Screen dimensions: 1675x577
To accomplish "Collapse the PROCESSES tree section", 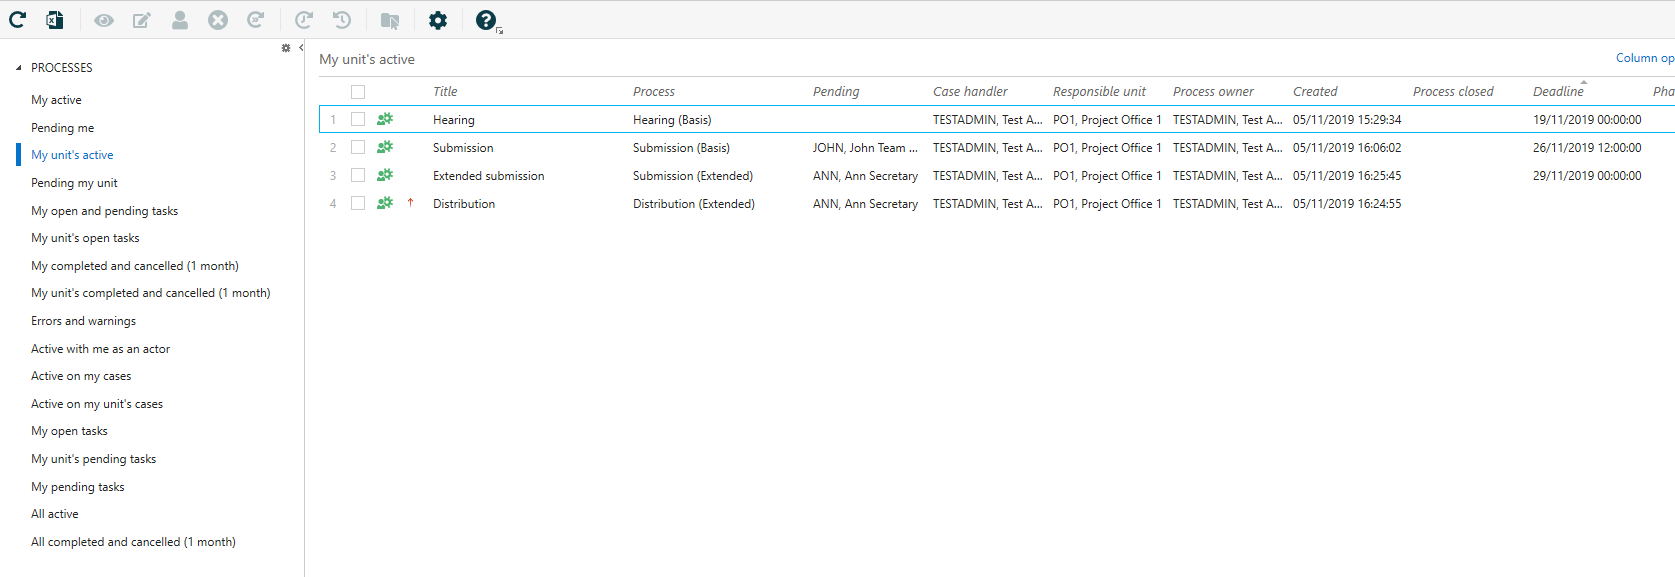I will point(18,68).
